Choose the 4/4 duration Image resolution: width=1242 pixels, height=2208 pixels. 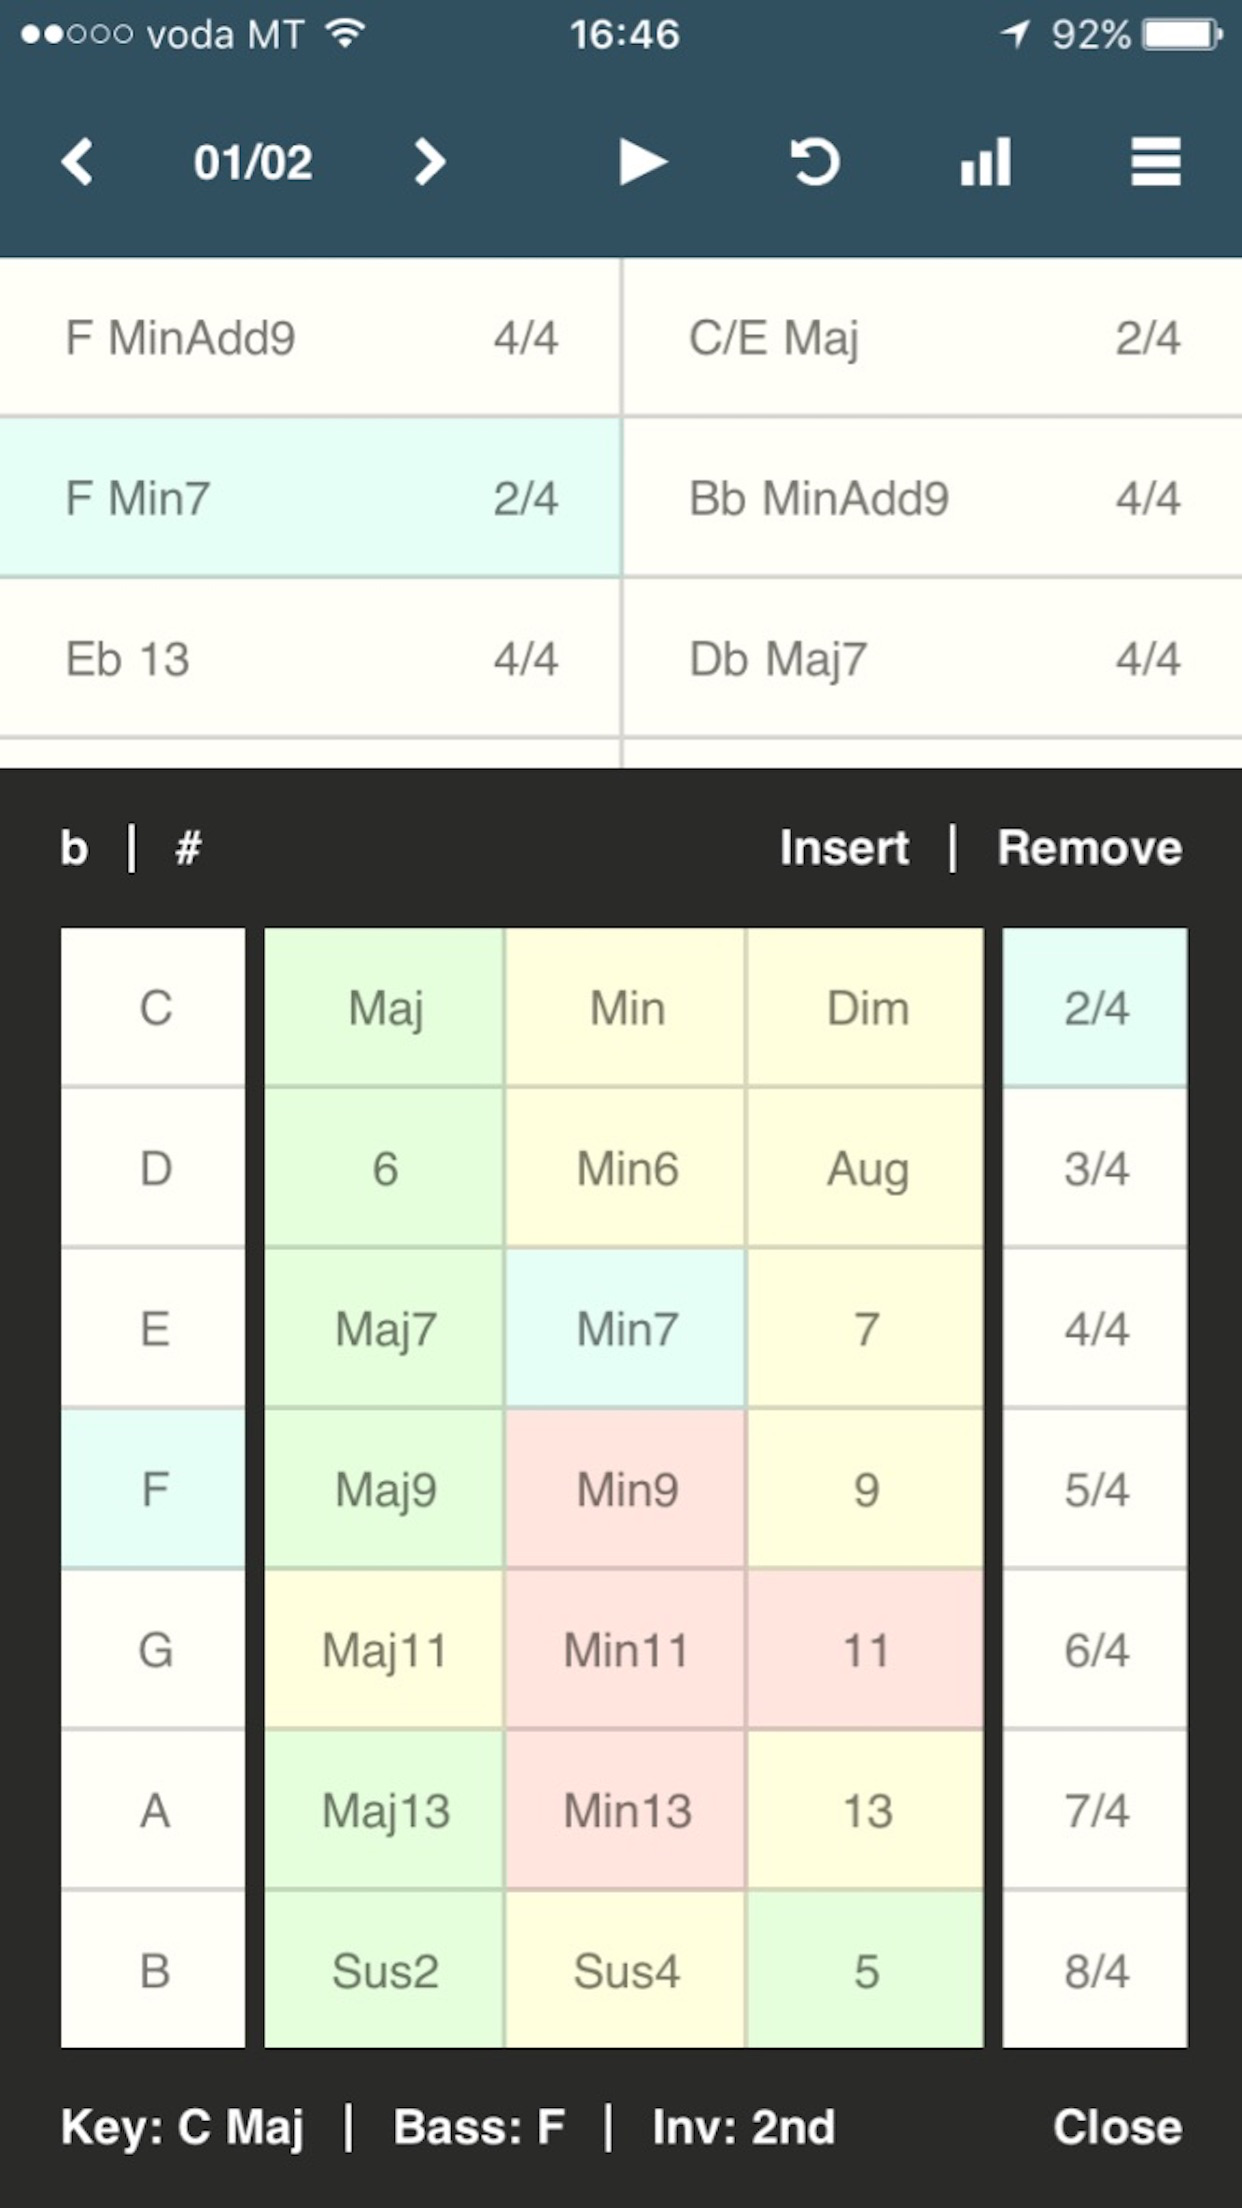click(1096, 1329)
